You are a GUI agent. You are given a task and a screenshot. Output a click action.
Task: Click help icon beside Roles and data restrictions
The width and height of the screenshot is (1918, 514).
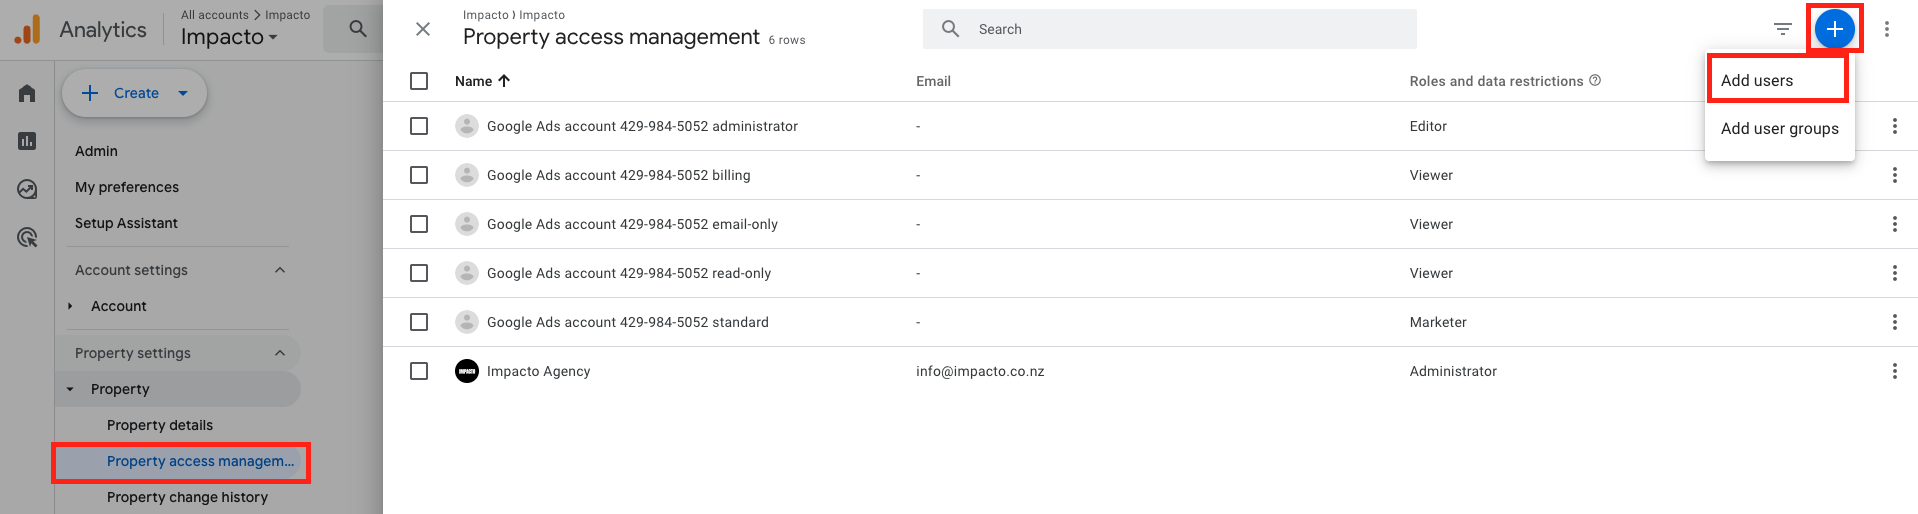coord(1595,80)
